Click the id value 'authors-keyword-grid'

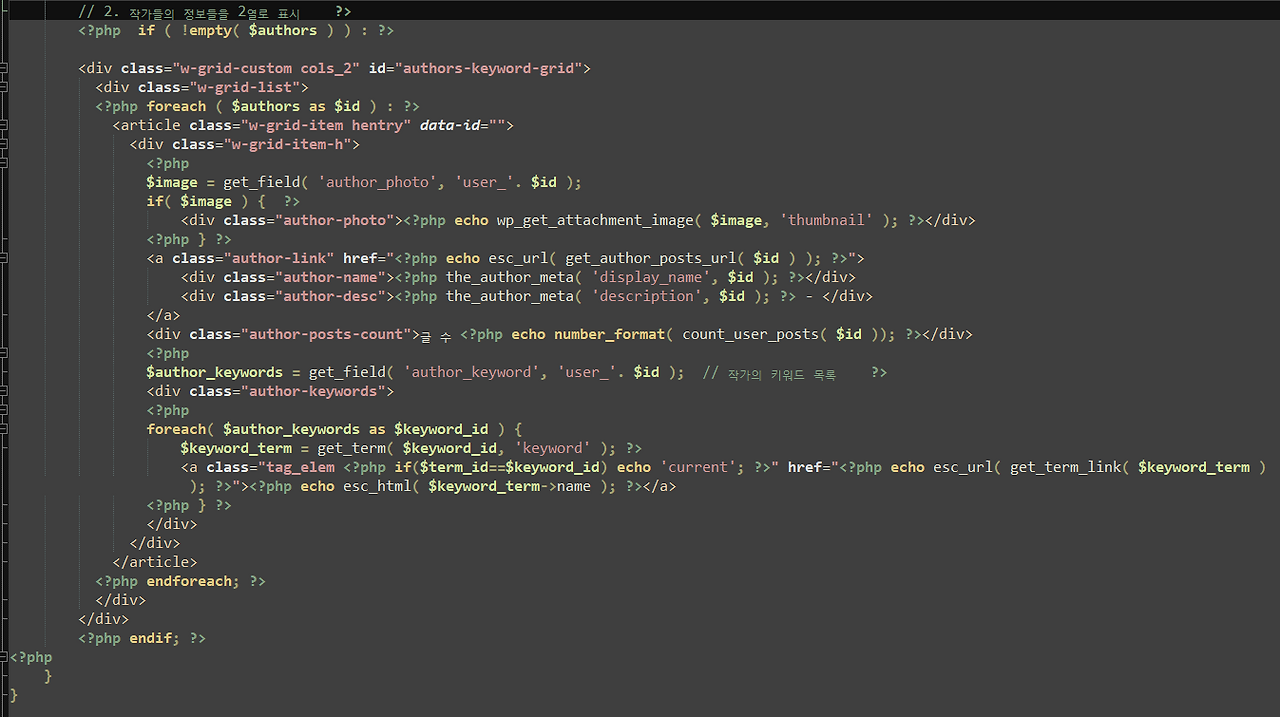point(489,68)
